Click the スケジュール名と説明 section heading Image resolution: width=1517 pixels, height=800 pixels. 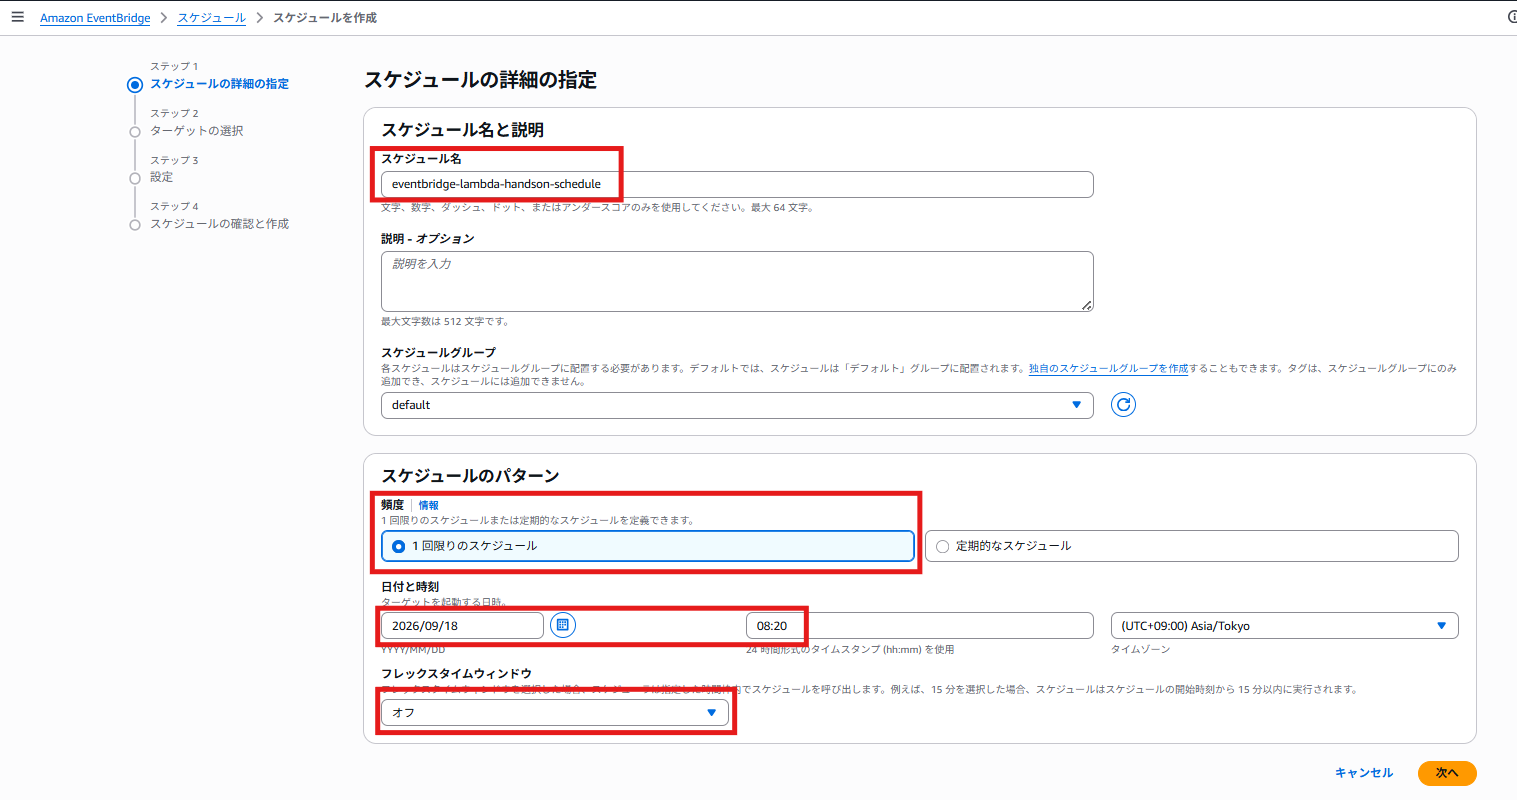pos(462,130)
